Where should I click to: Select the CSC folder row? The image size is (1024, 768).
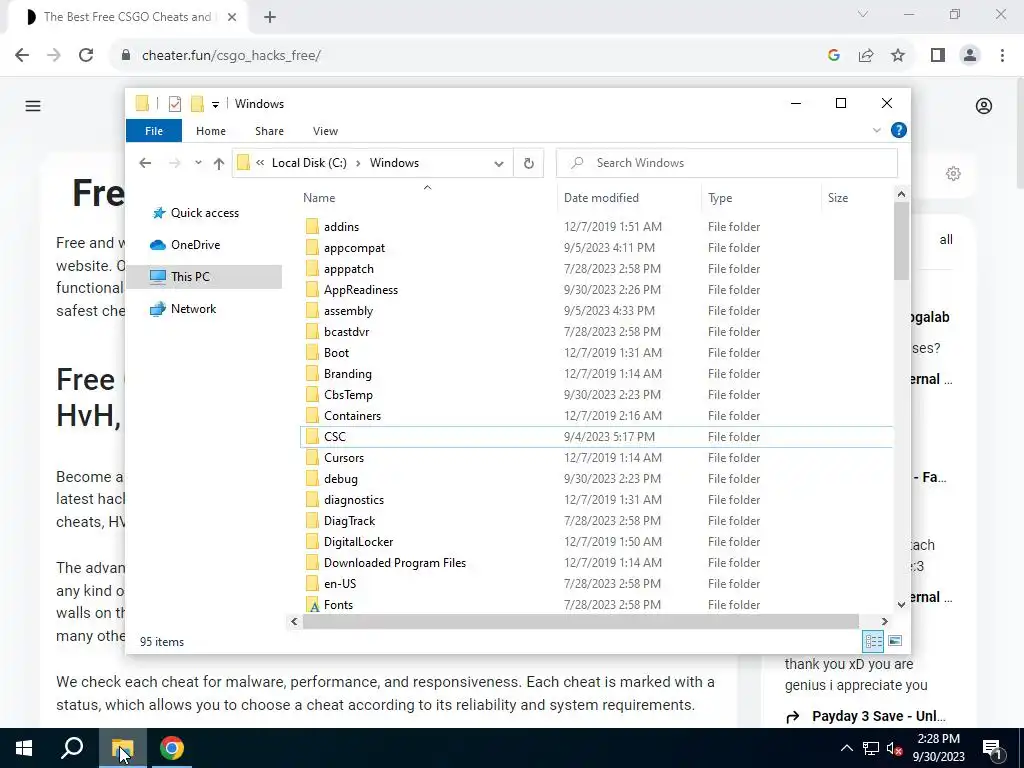pos(596,437)
